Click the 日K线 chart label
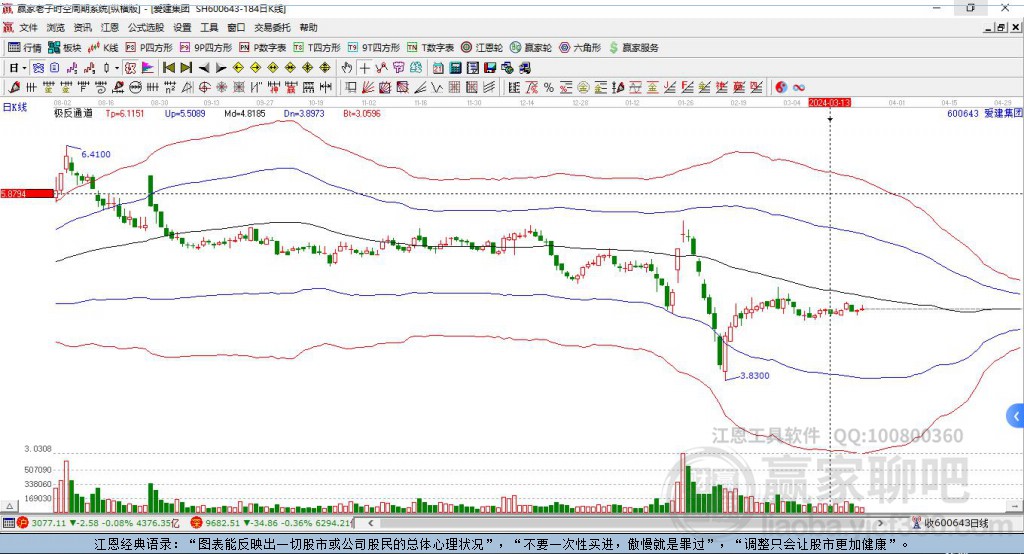The image size is (1024, 554). 15,107
